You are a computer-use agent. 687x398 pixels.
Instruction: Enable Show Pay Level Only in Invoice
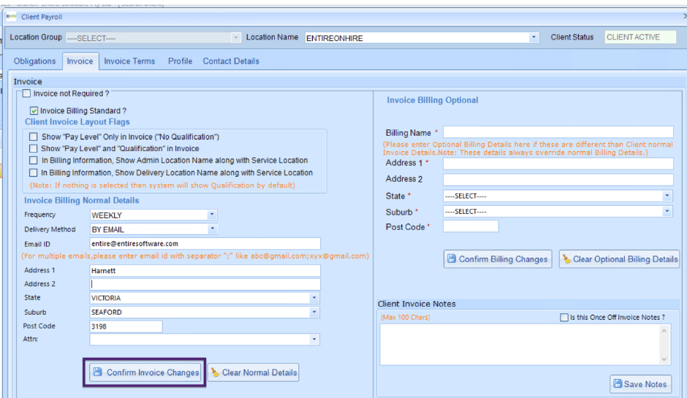33,137
